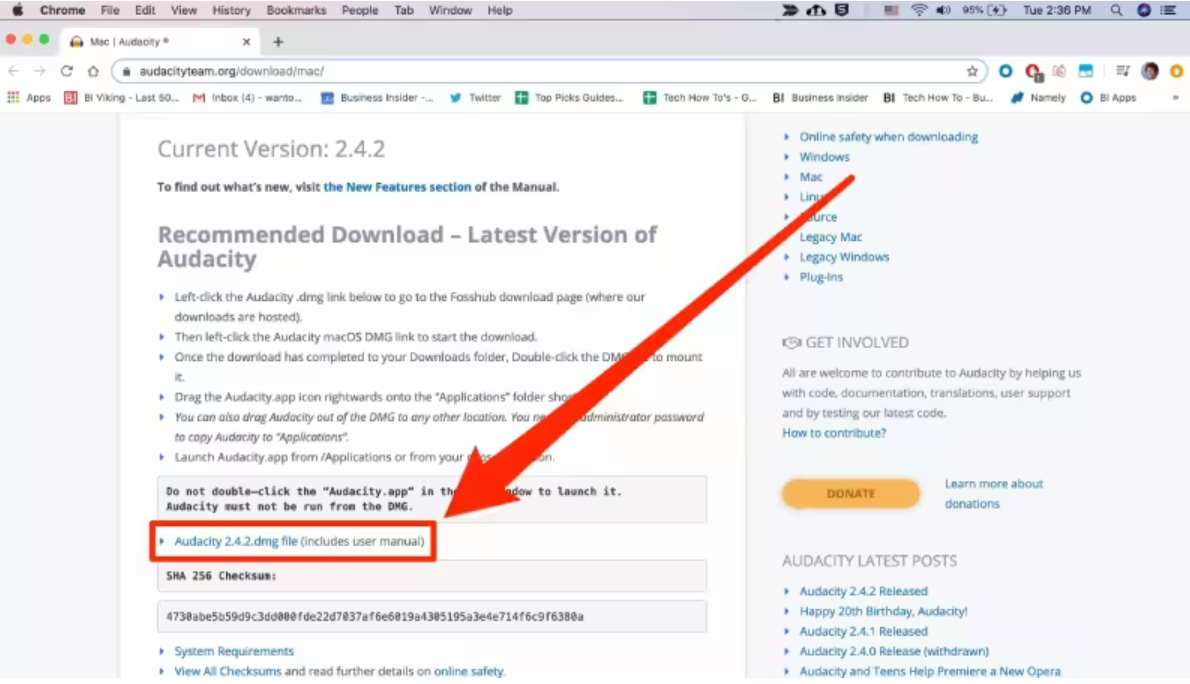Open the New Features section link
The width and height of the screenshot is (1190, 684).
pyautogui.click(x=397, y=187)
